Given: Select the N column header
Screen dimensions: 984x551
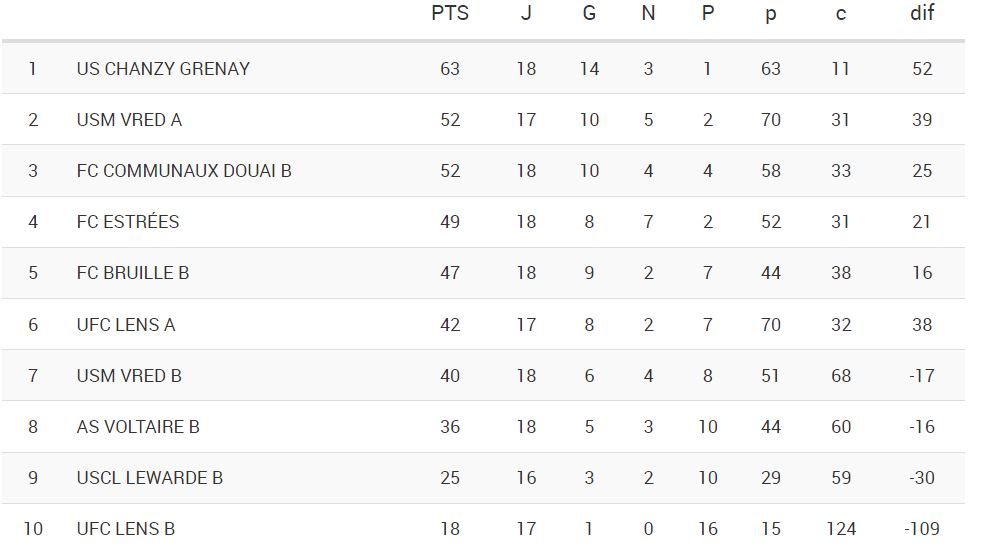Looking at the screenshot, I should (x=648, y=14).
